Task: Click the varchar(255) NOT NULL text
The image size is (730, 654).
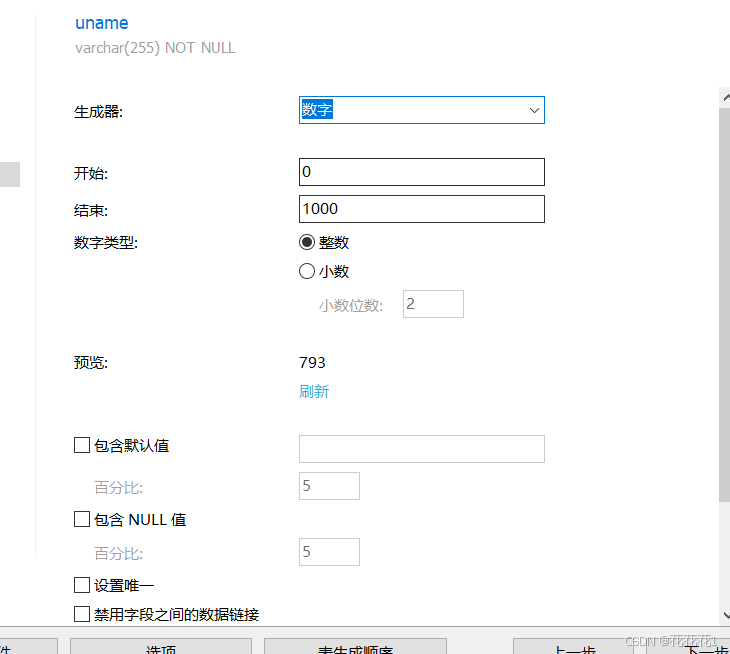Action: click(x=155, y=48)
